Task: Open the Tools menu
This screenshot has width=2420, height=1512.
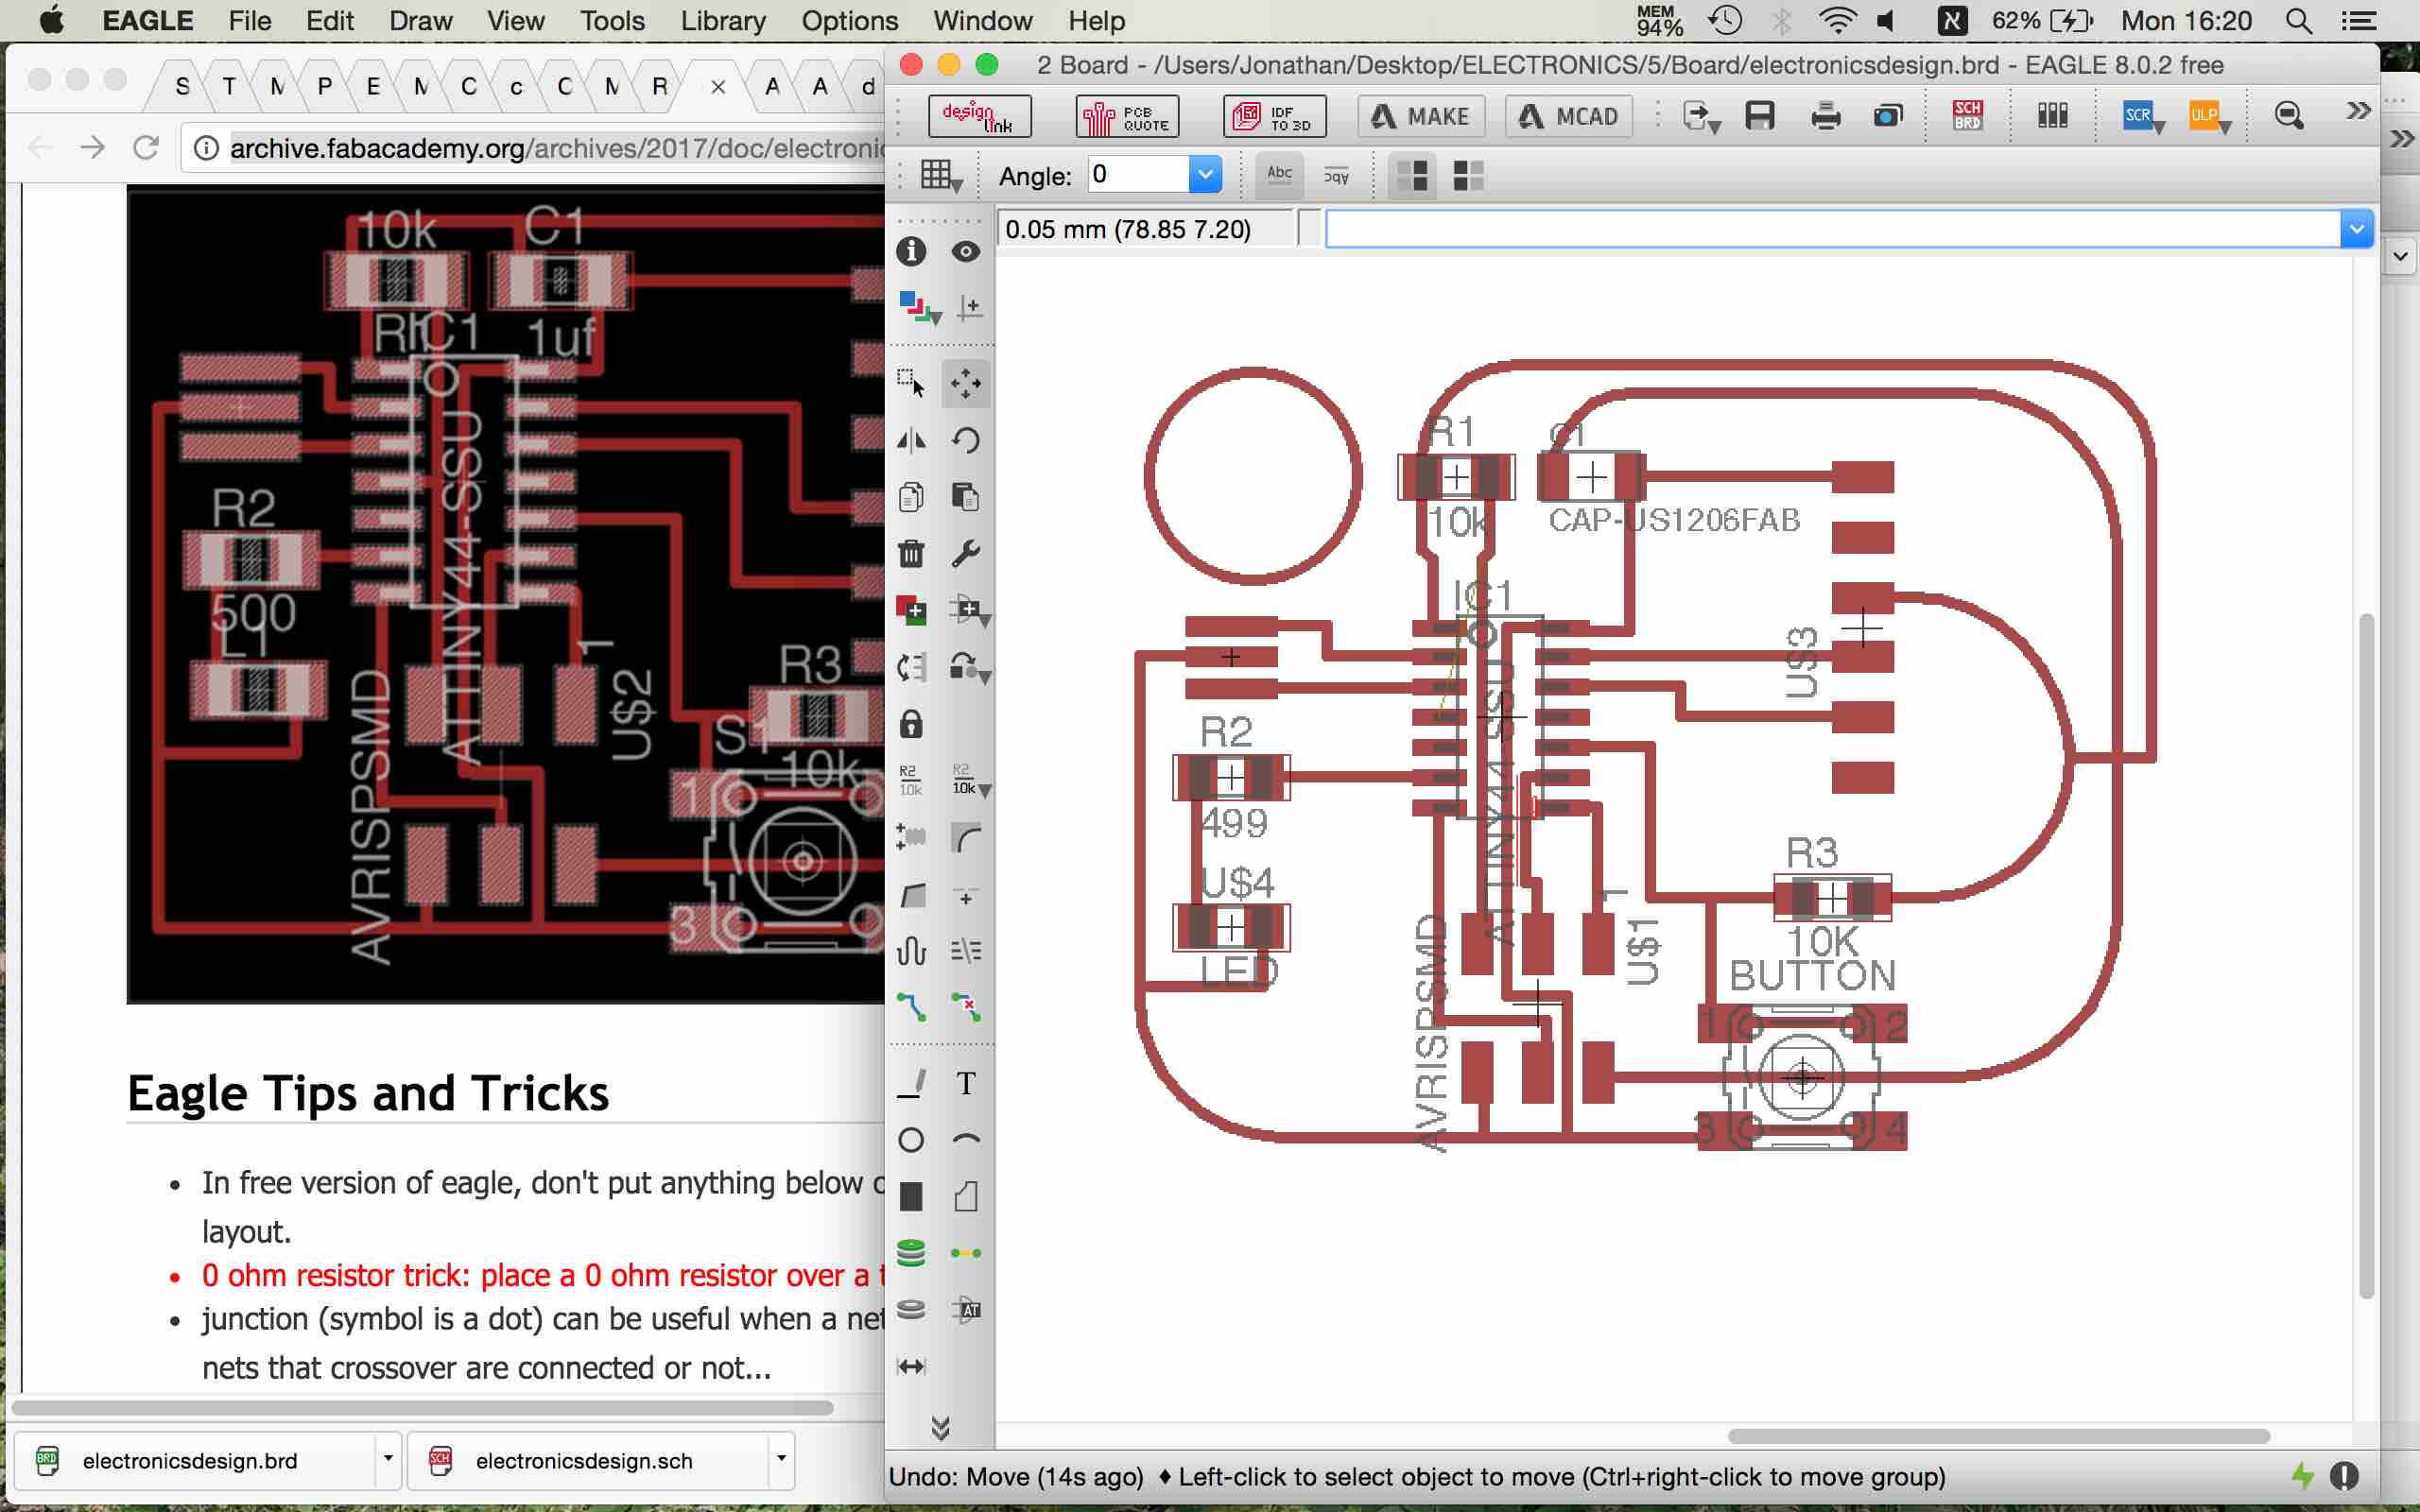Action: [x=612, y=21]
